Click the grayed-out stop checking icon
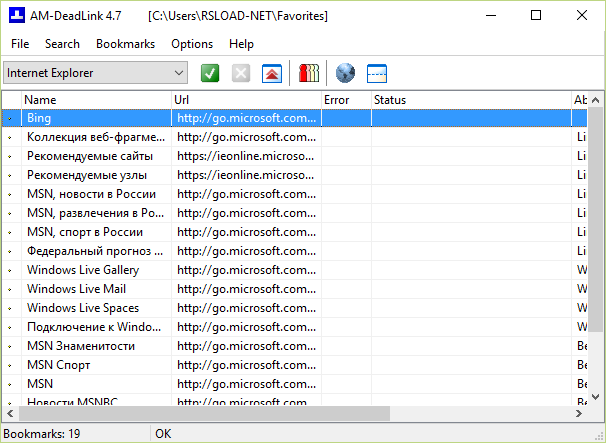Image resolution: width=606 pixels, height=443 pixels. pyautogui.click(x=241, y=73)
